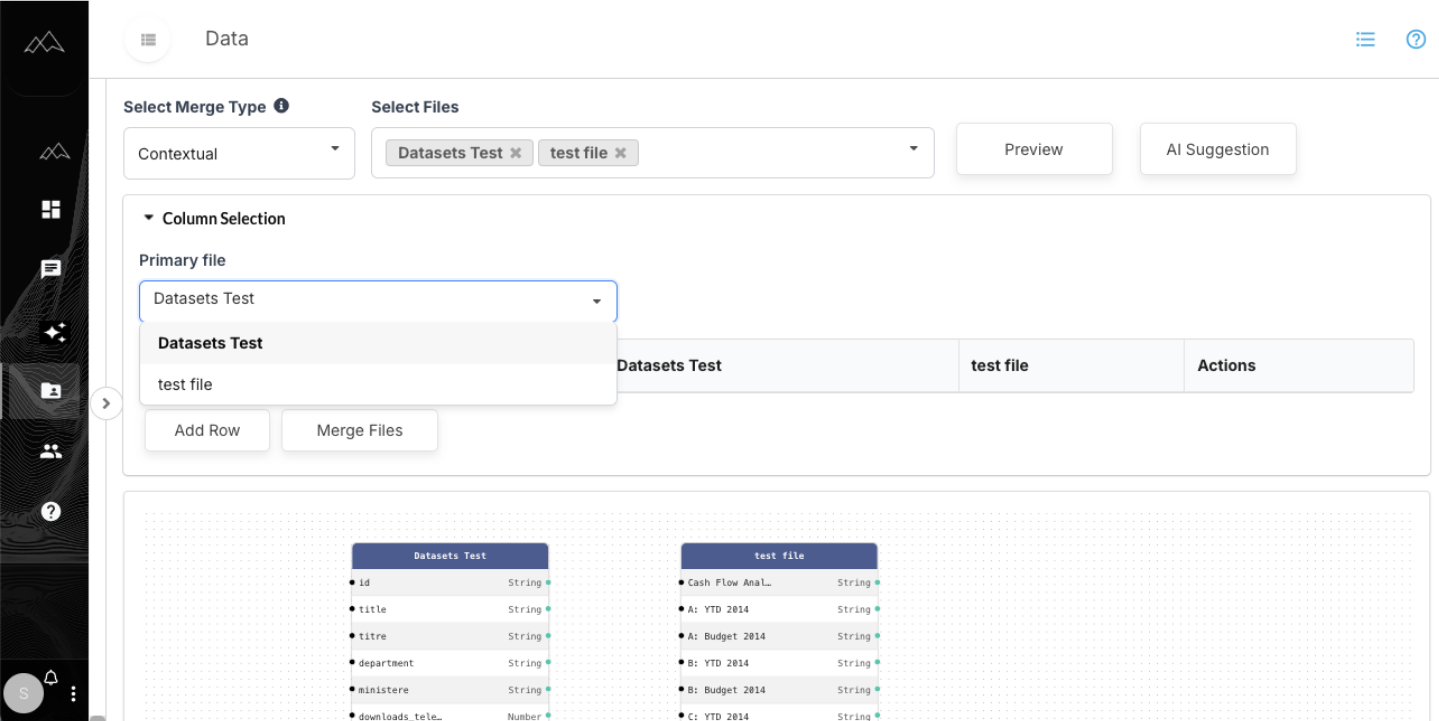Viewport: 1439px width, 721px height.
Task: Remove the test file selection chip
Action: (620, 152)
